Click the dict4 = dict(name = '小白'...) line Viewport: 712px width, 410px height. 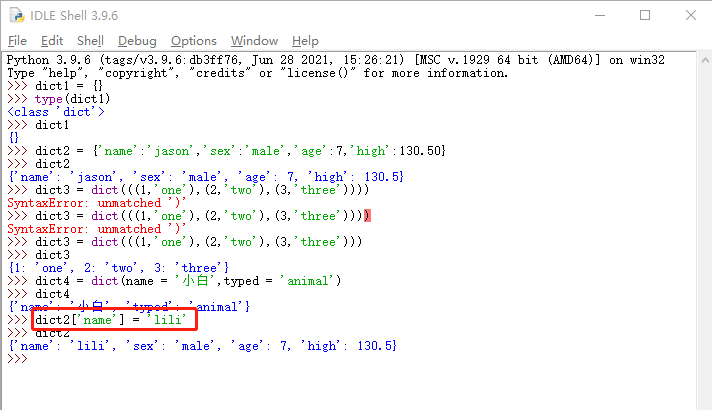click(x=188, y=281)
